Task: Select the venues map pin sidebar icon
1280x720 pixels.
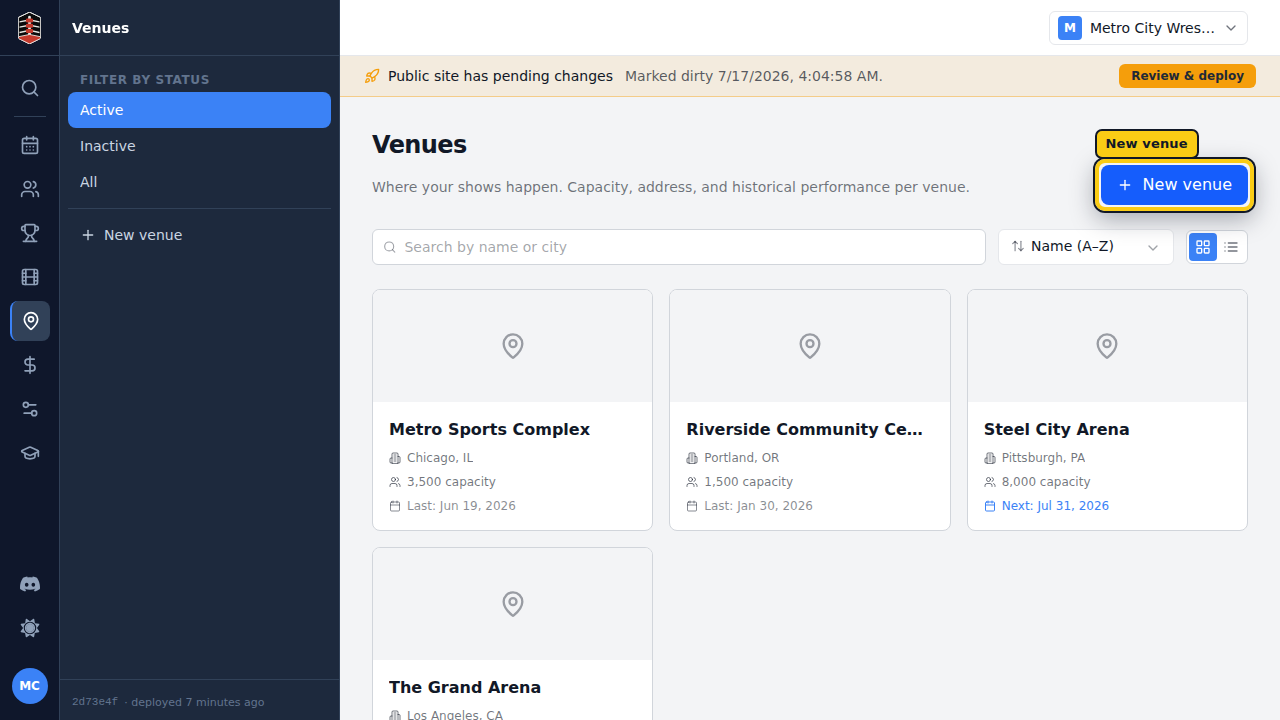Action: [x=30, y=321]
